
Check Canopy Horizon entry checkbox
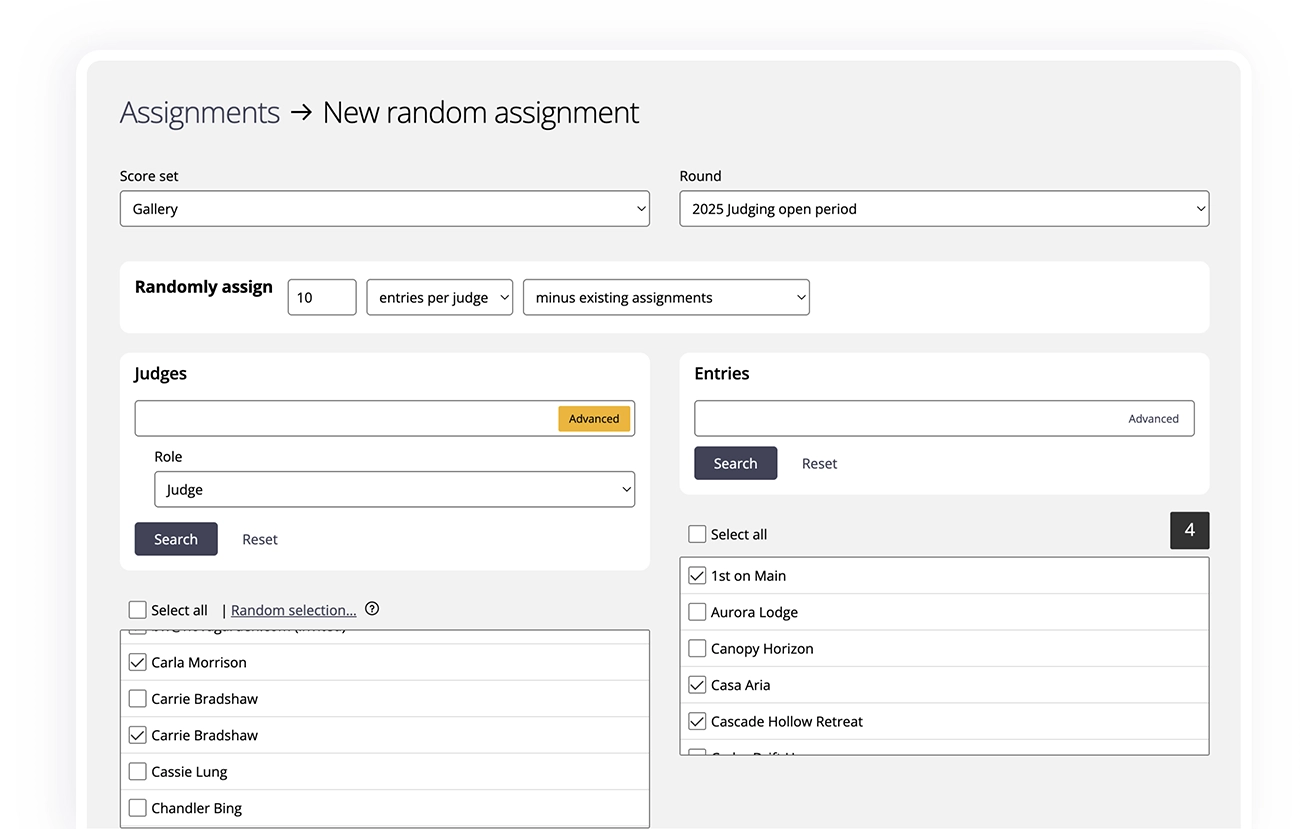[697, 648]
